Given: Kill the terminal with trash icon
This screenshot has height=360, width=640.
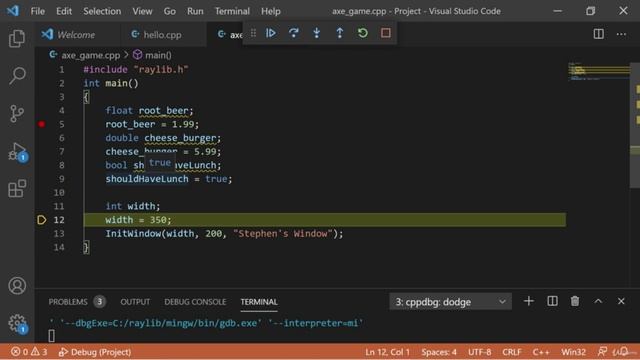Looking at the screenshot, I should tap(575, 301).
